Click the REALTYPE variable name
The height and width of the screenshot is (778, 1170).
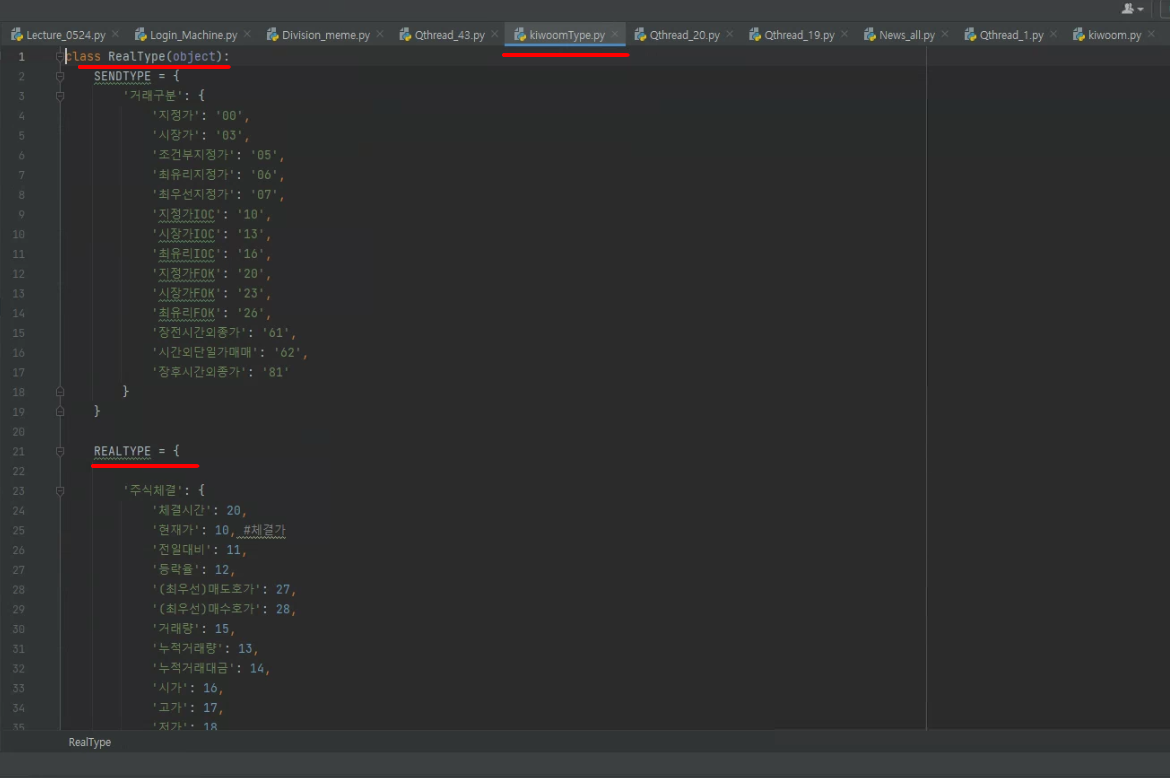122,451
